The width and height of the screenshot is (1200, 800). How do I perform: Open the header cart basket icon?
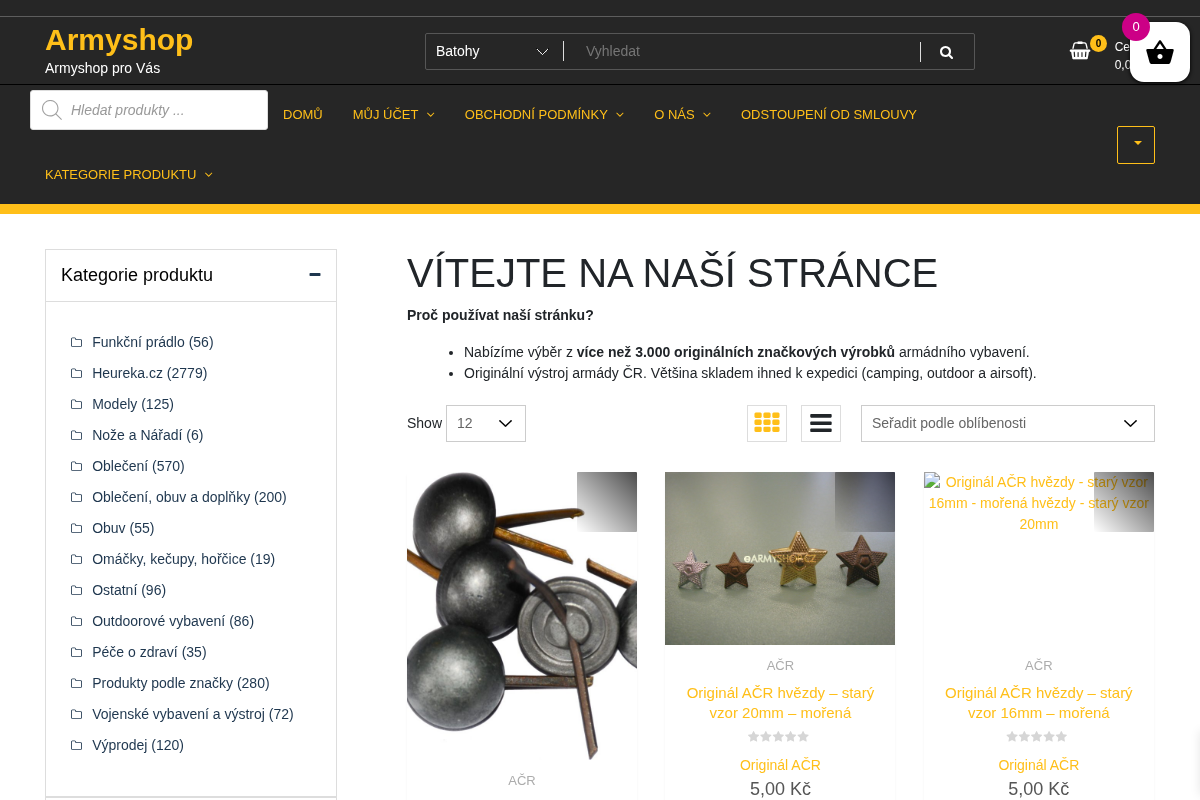click(x=1080, y=50)
